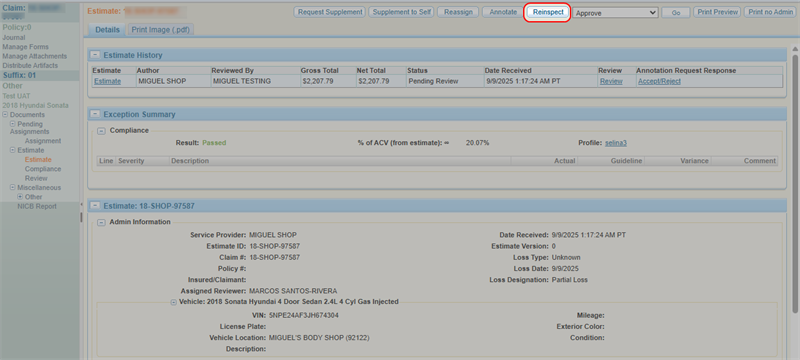Collapse the Documents tree node
800x360 pixels.
[x=5, y=115]
